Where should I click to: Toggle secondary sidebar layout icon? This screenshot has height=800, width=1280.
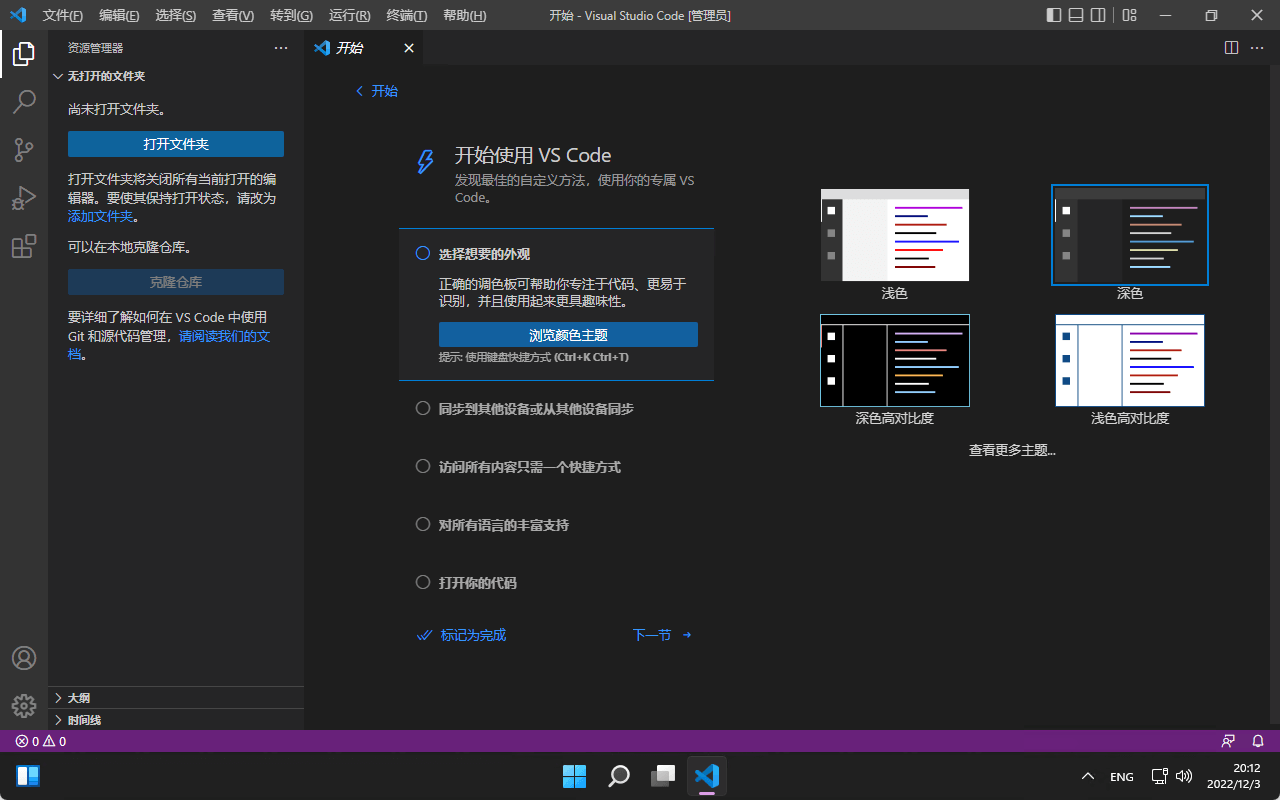click(1098, 15)
